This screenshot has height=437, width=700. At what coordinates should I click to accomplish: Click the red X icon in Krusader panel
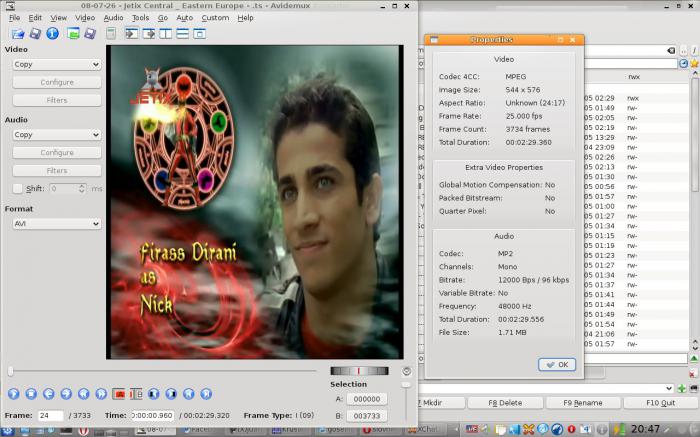(693, 373)
